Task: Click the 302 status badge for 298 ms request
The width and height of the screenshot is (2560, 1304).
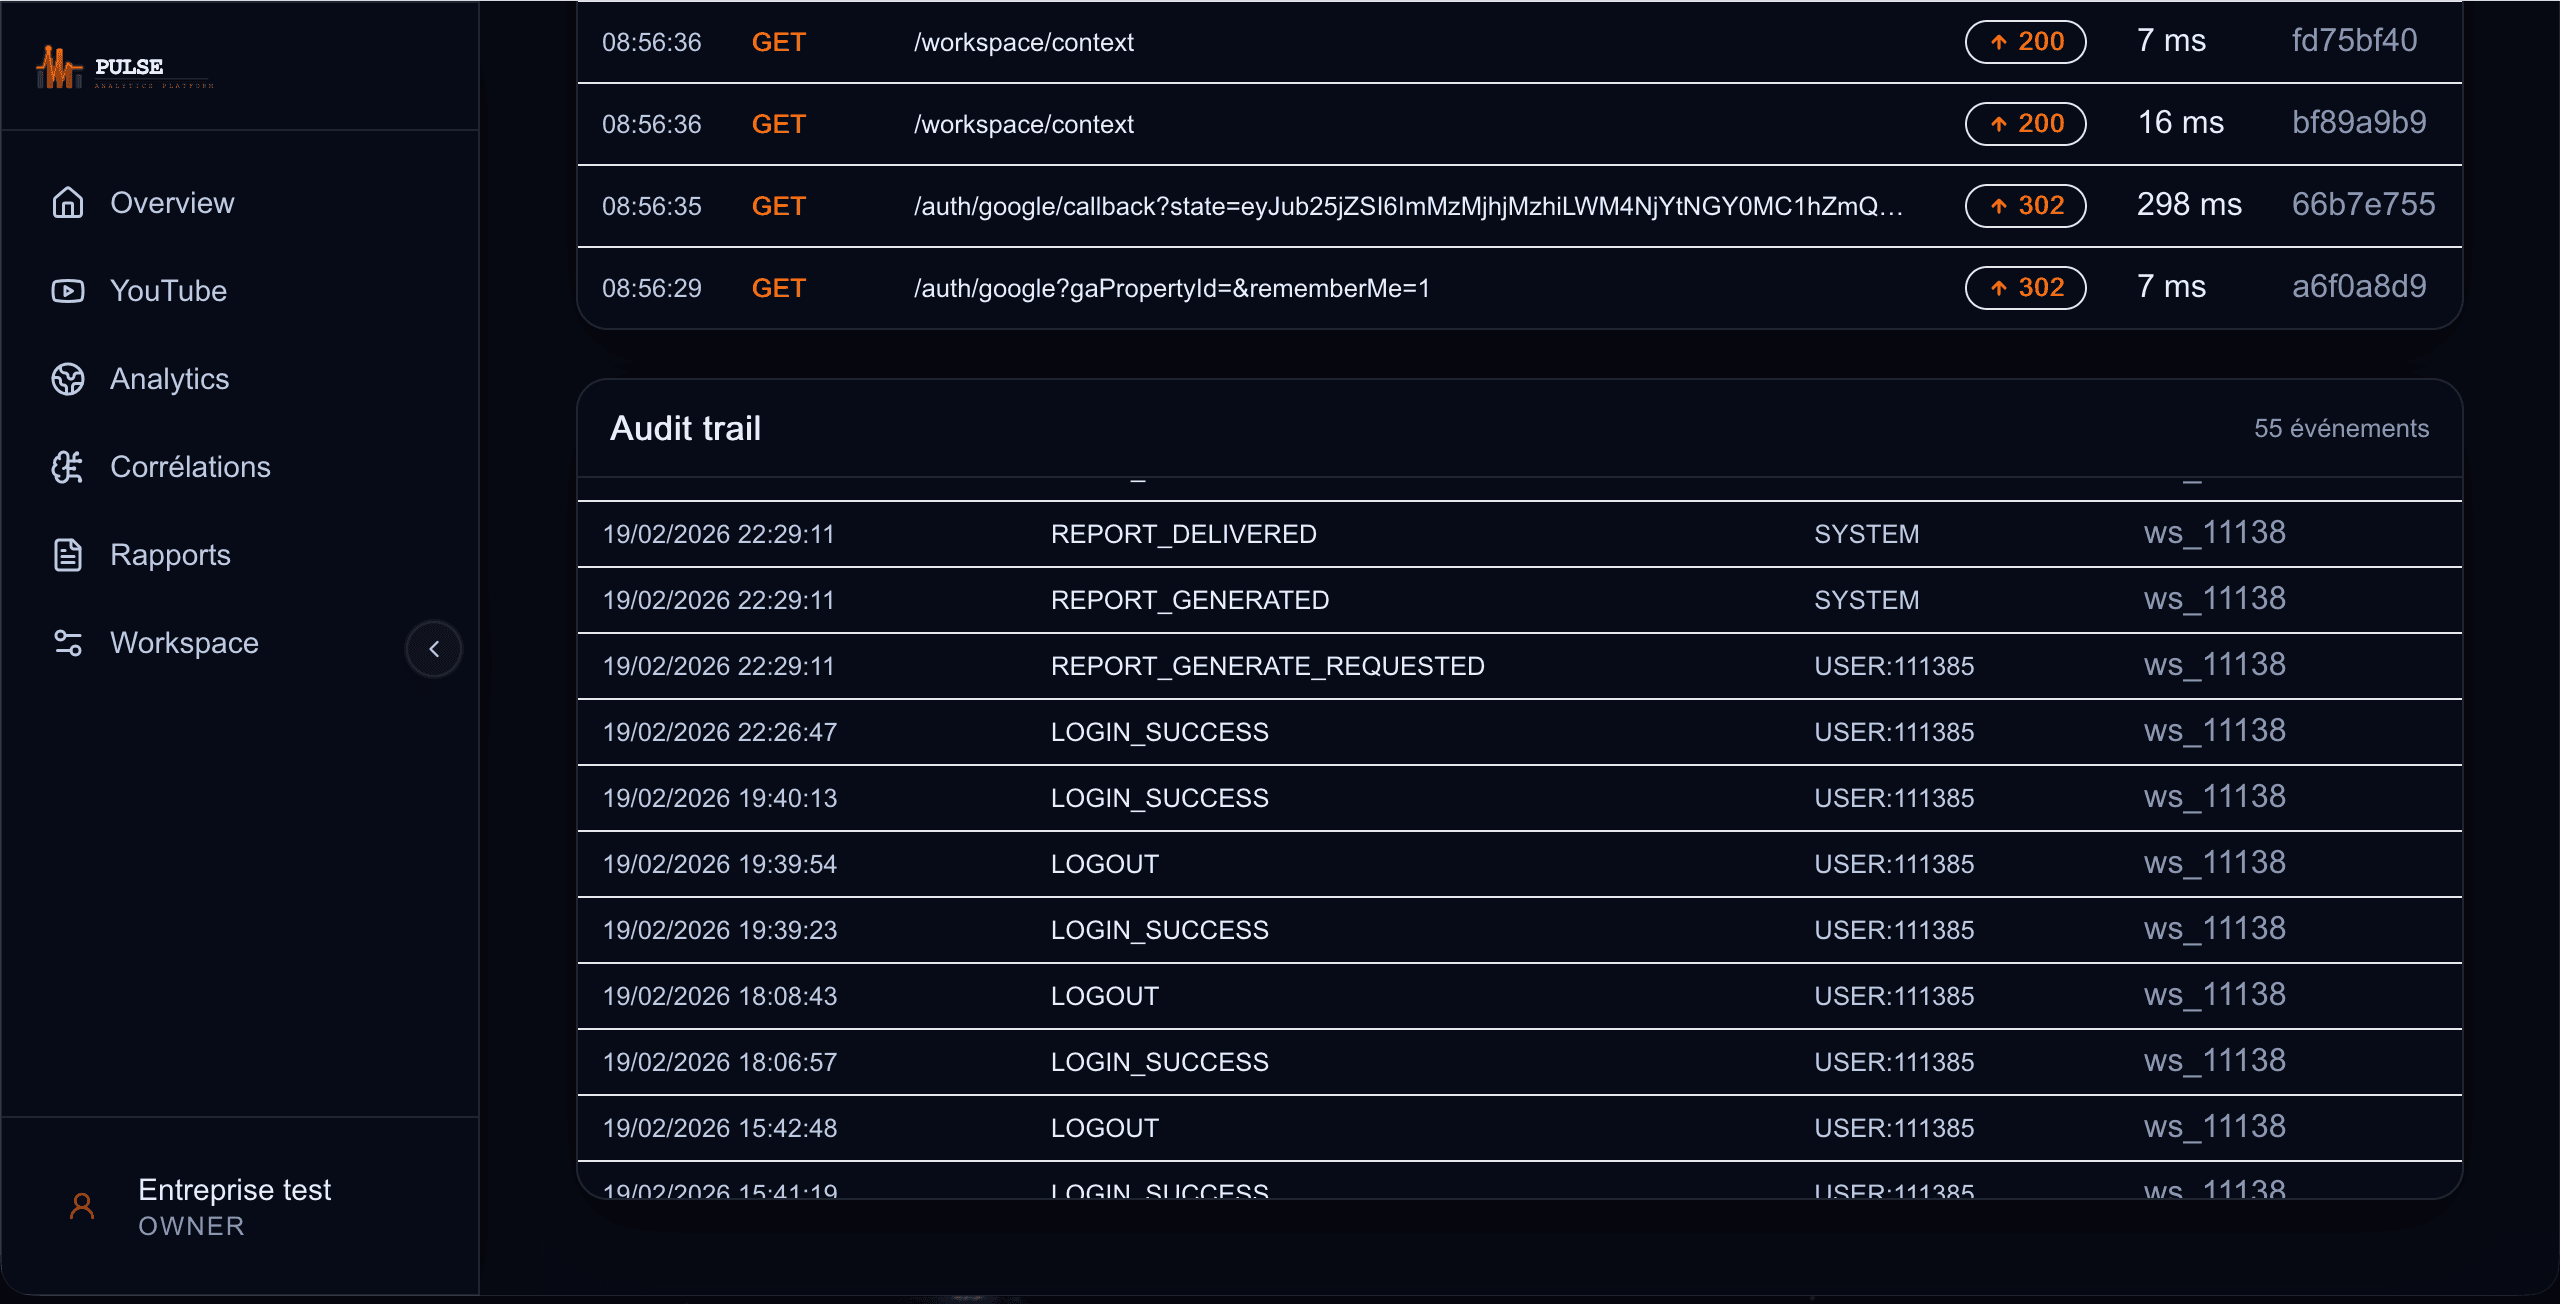Action: (x=2025, y=206)
